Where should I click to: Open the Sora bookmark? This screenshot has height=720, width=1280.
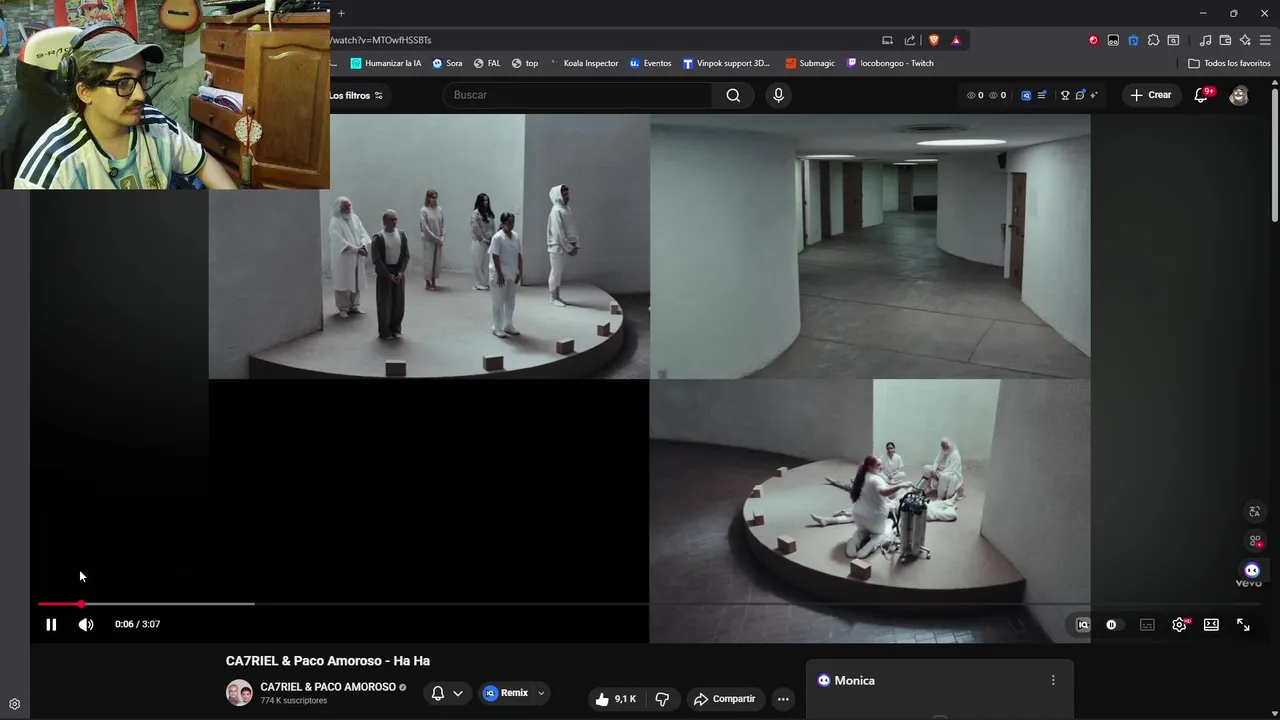tap(447, 63)
